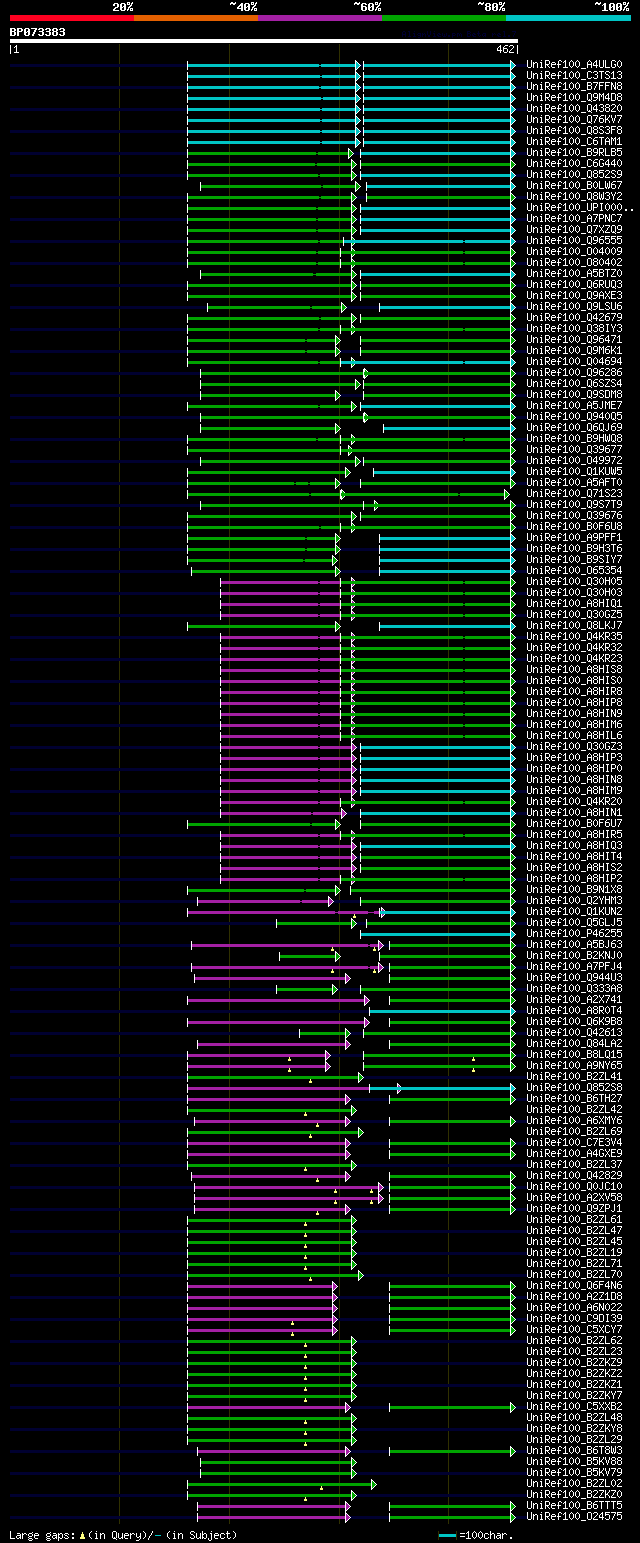Image resolution: width=640 pixels, height=1543 pixels.
Task: Select the UniRef100_Q30GZ3 label
Action: [574, 746]
